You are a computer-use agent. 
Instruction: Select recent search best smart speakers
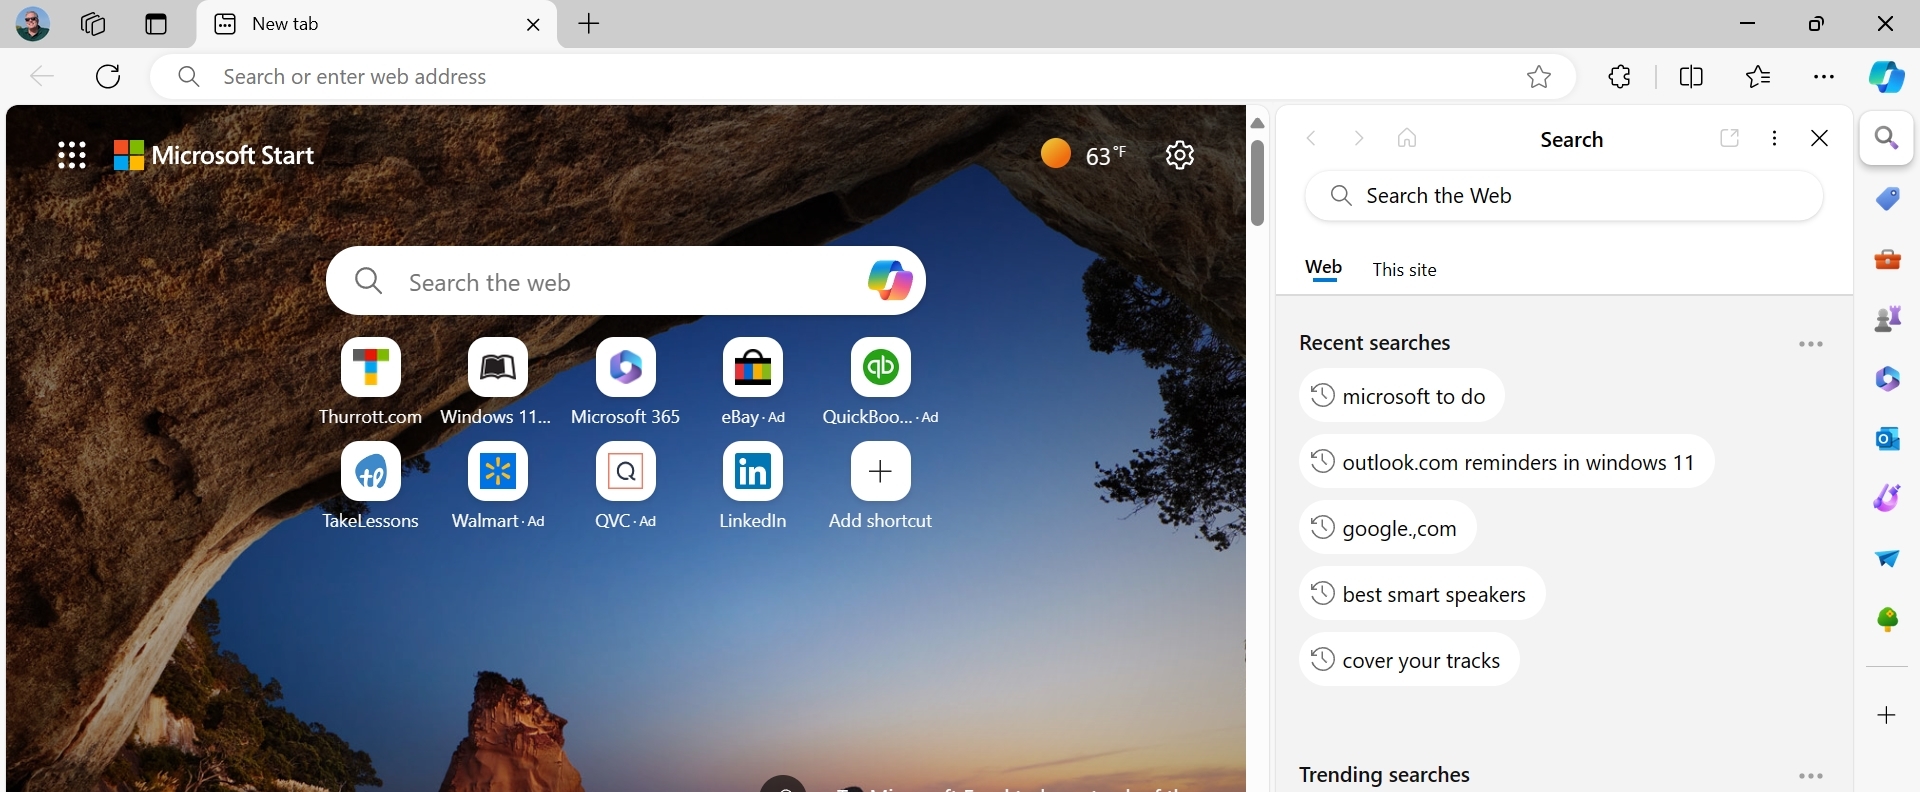pyautogui.click(x=1422, y=594)
